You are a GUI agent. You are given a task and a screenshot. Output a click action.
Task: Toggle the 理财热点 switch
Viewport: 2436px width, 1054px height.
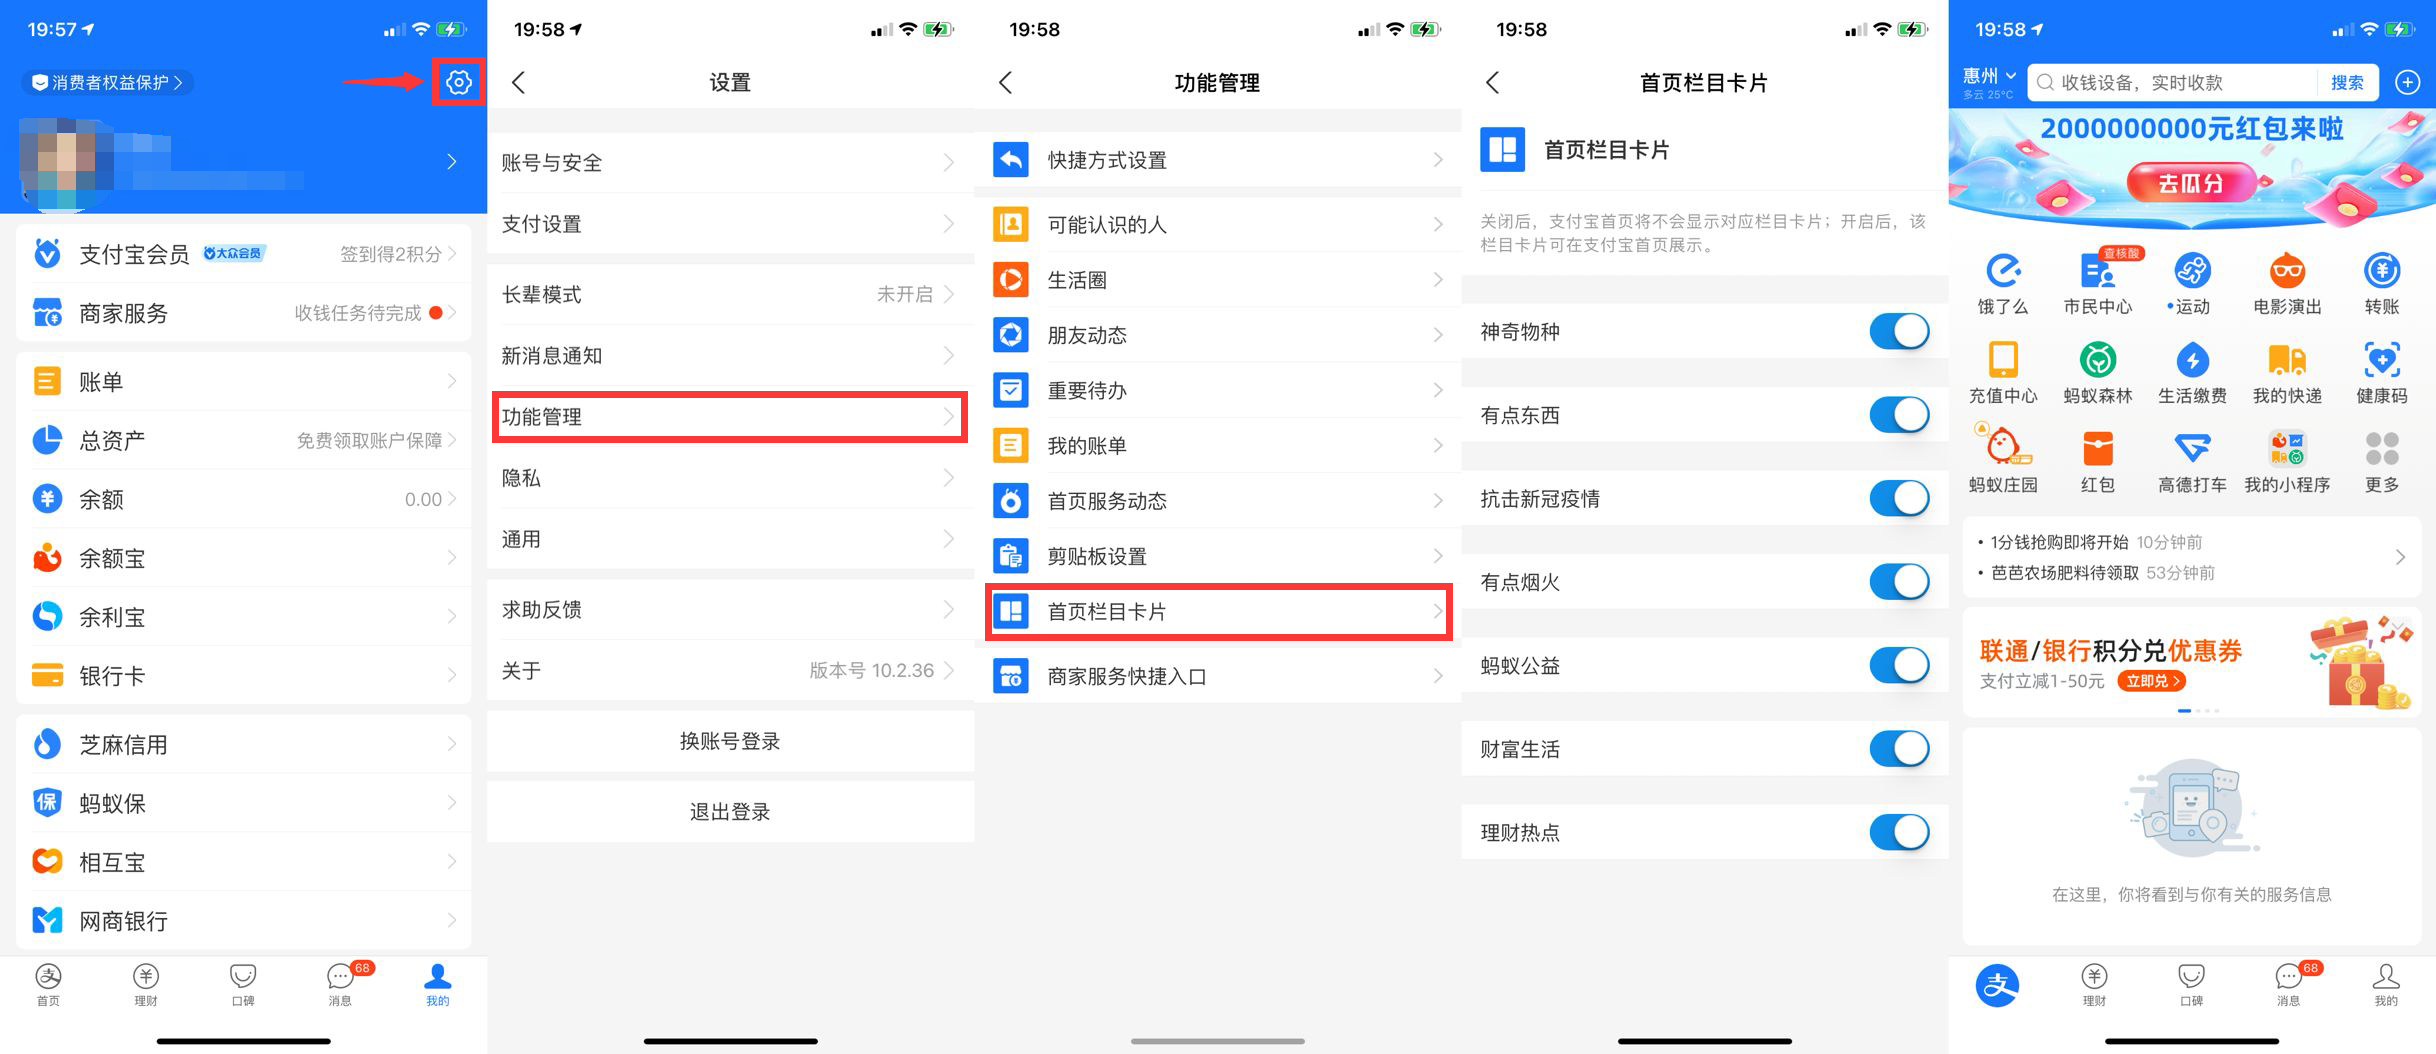[1899, 832]
